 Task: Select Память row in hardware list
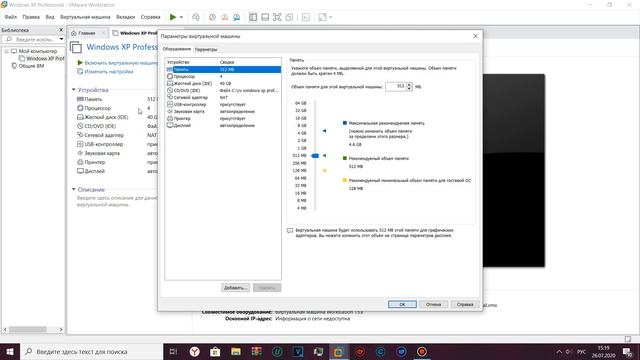[223, 69]
